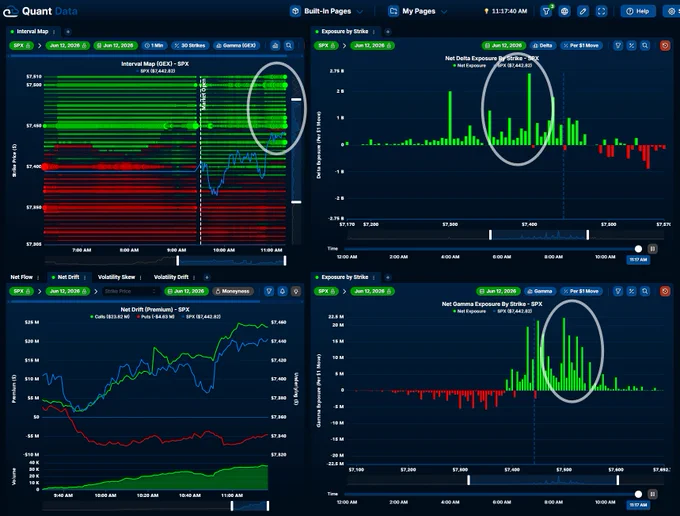Click red reset icon in Delta Exposure panel
680x516 pixels.
click(x=665, y=46)
